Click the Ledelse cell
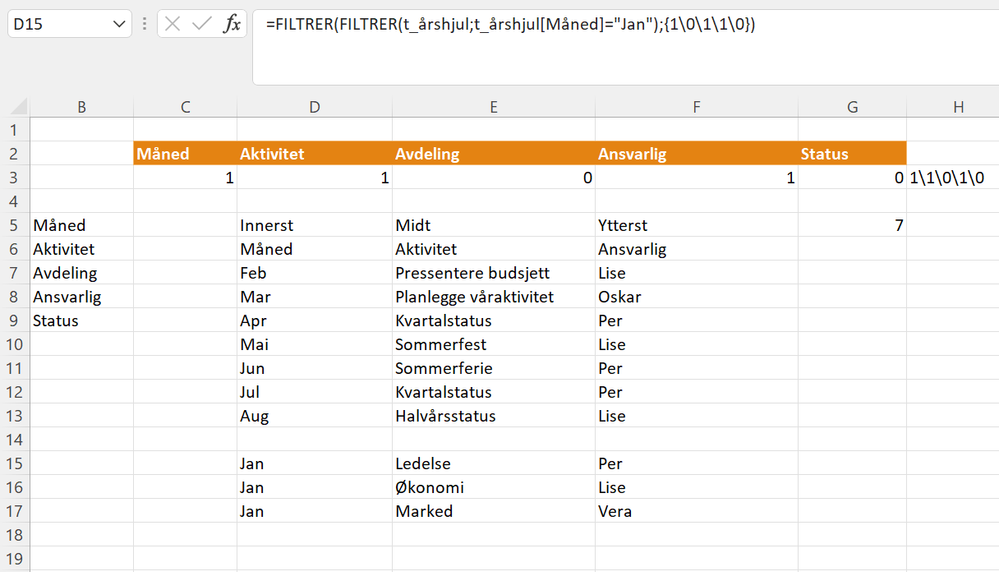 pos(494,464)
